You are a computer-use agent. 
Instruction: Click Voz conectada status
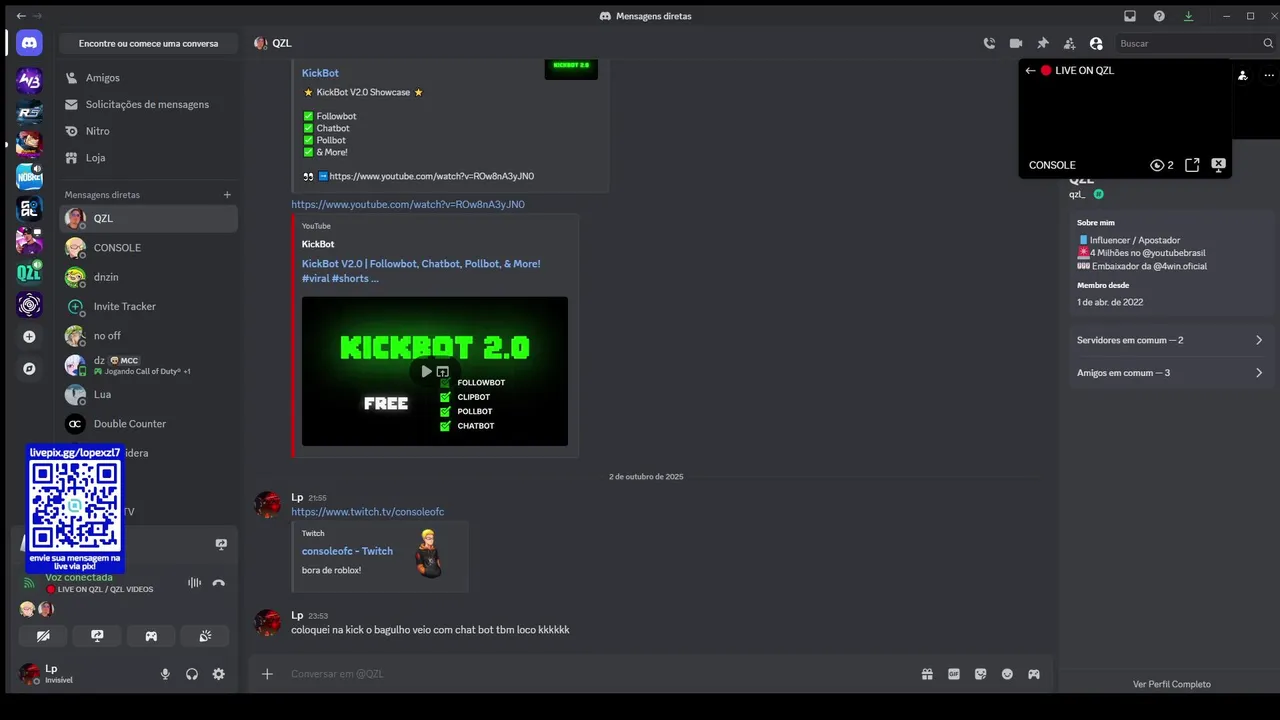(79, 577)
